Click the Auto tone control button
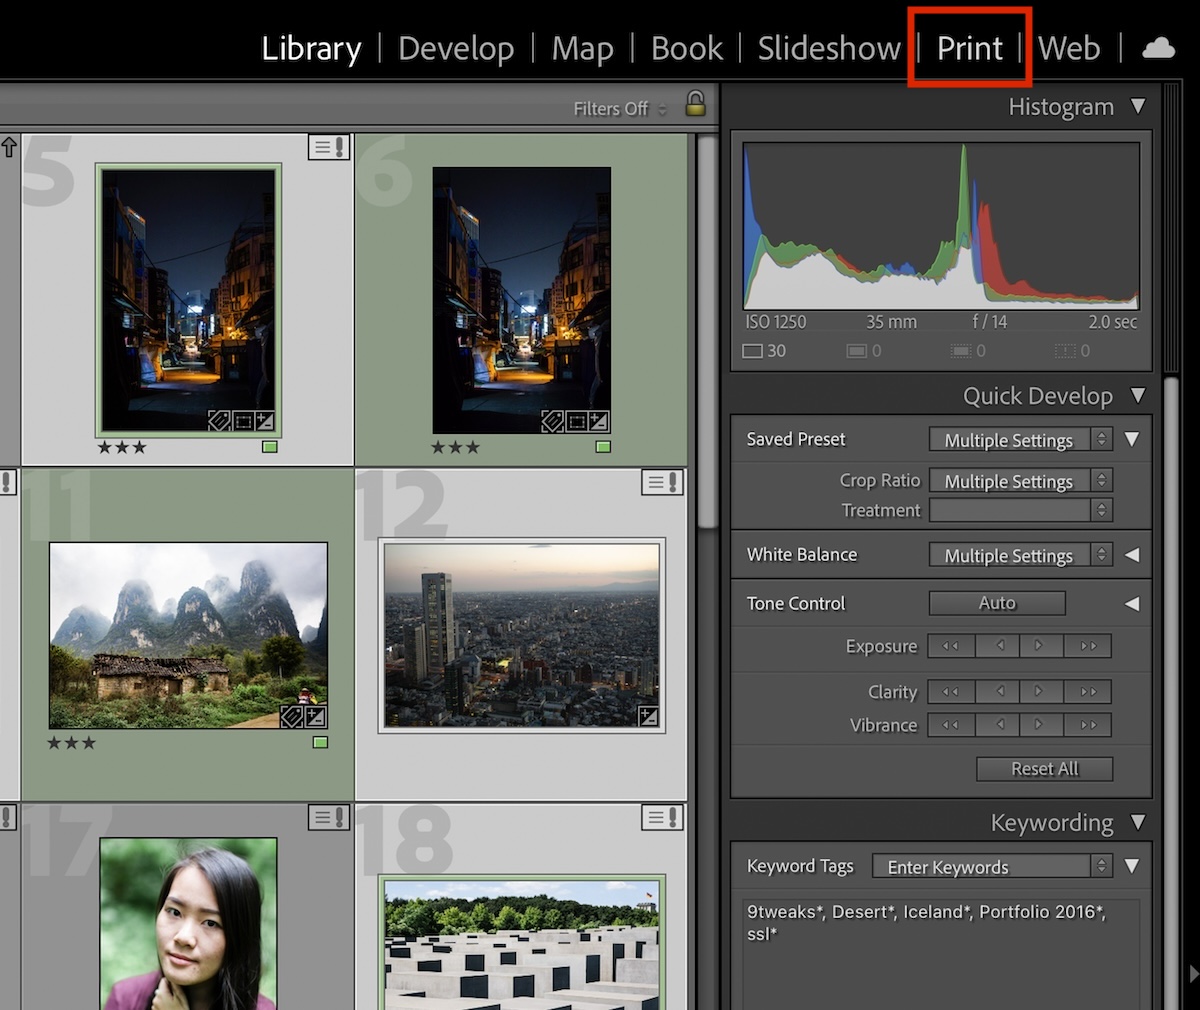1200x1010 pixels. (997, 602)
